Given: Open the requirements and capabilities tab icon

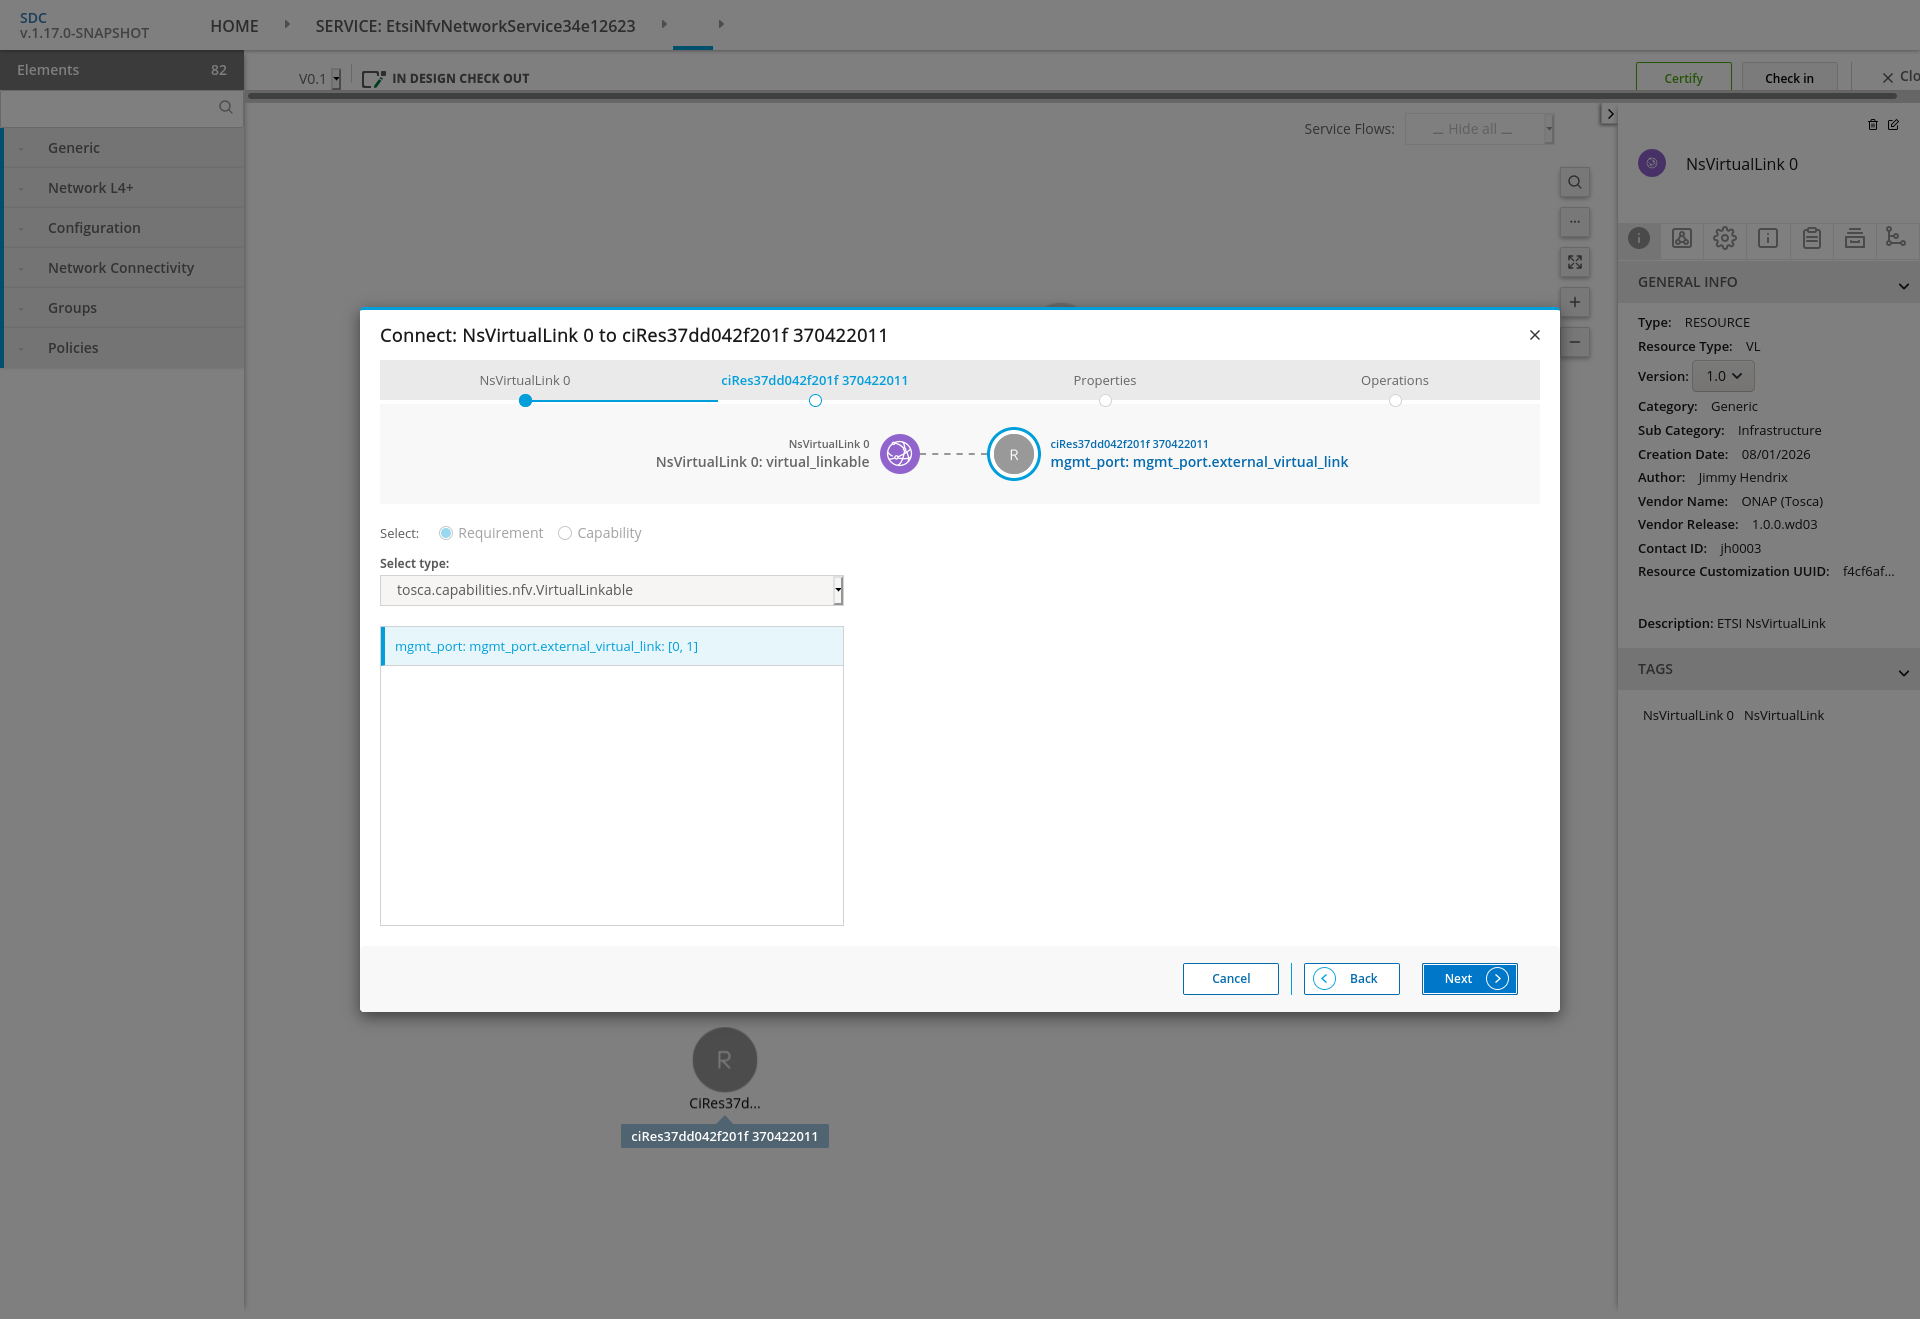Looking at the screenshot, I should click(x=1895, y=237).
